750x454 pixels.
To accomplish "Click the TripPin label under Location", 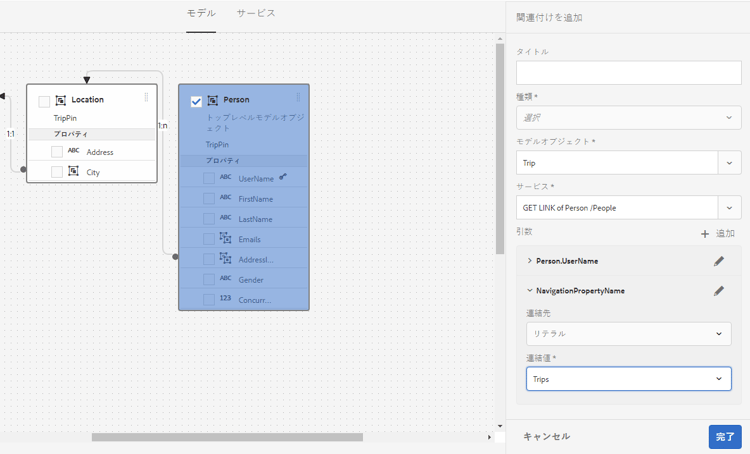I will 65,118.
